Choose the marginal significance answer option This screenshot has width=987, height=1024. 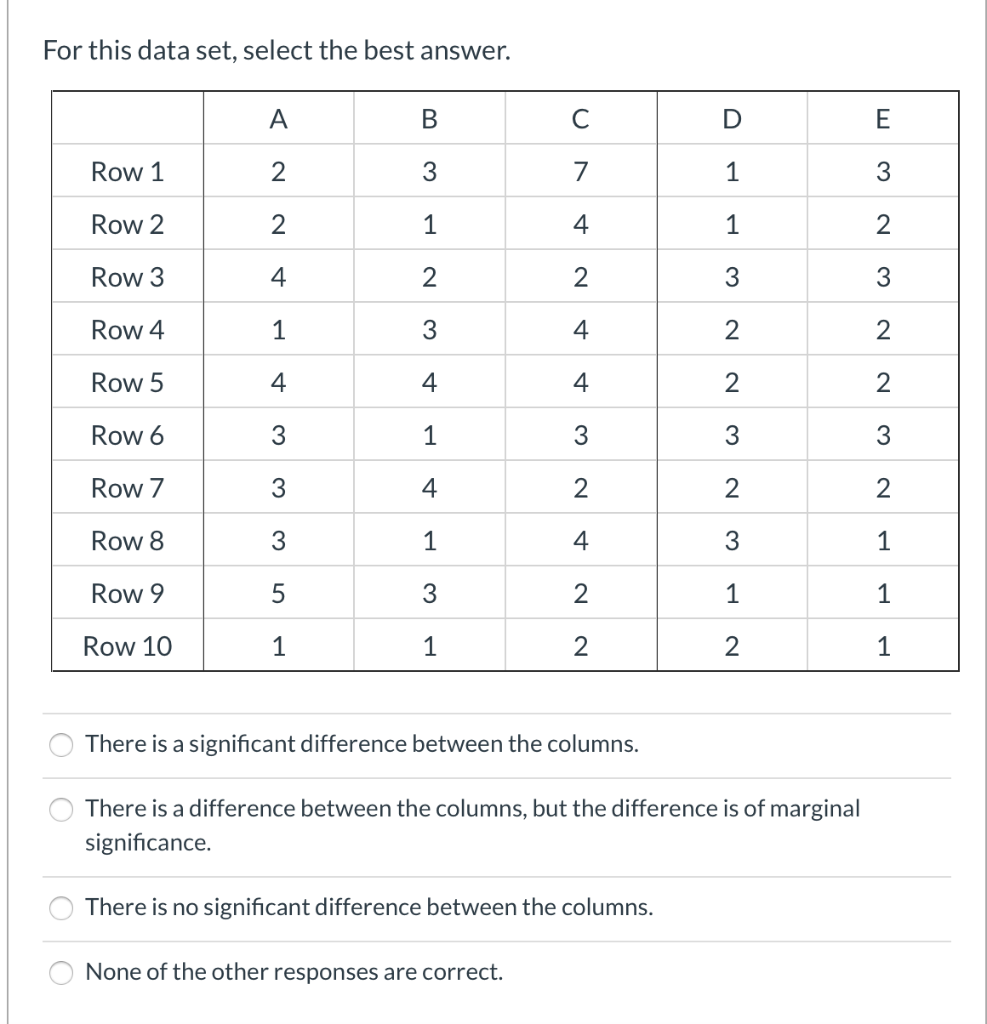click(60, 810)
